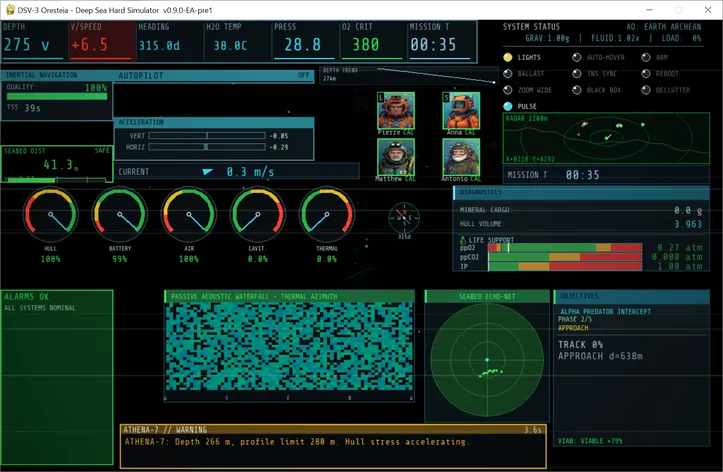Click the HEADING value 315.0d

[159, 46]
